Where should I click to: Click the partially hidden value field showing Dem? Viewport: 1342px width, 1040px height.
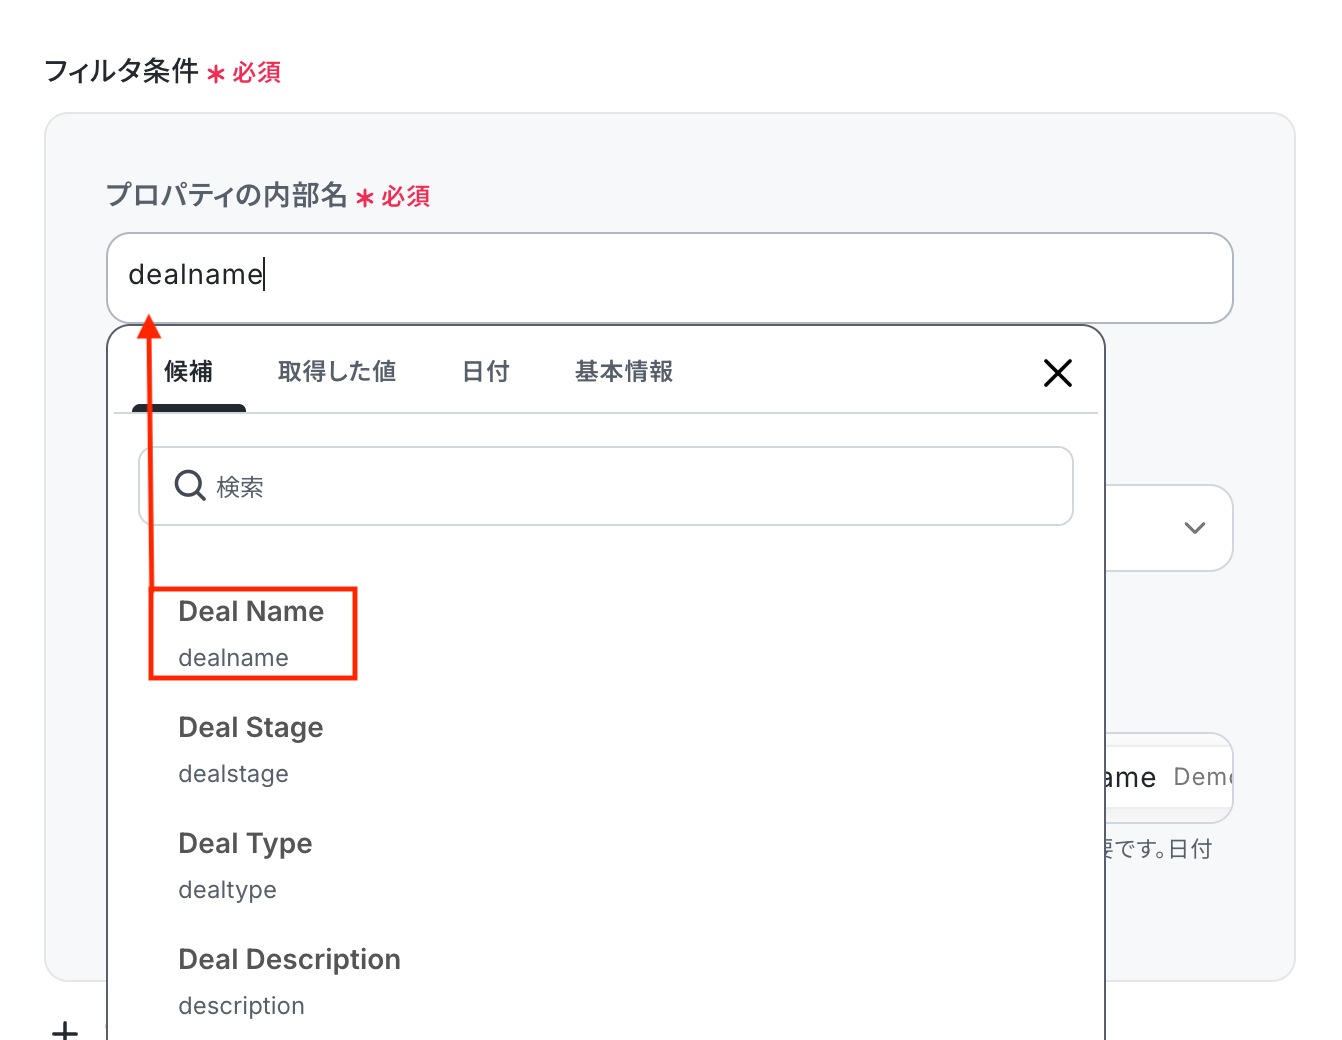pyautogui.click(x=1169, y=778)
